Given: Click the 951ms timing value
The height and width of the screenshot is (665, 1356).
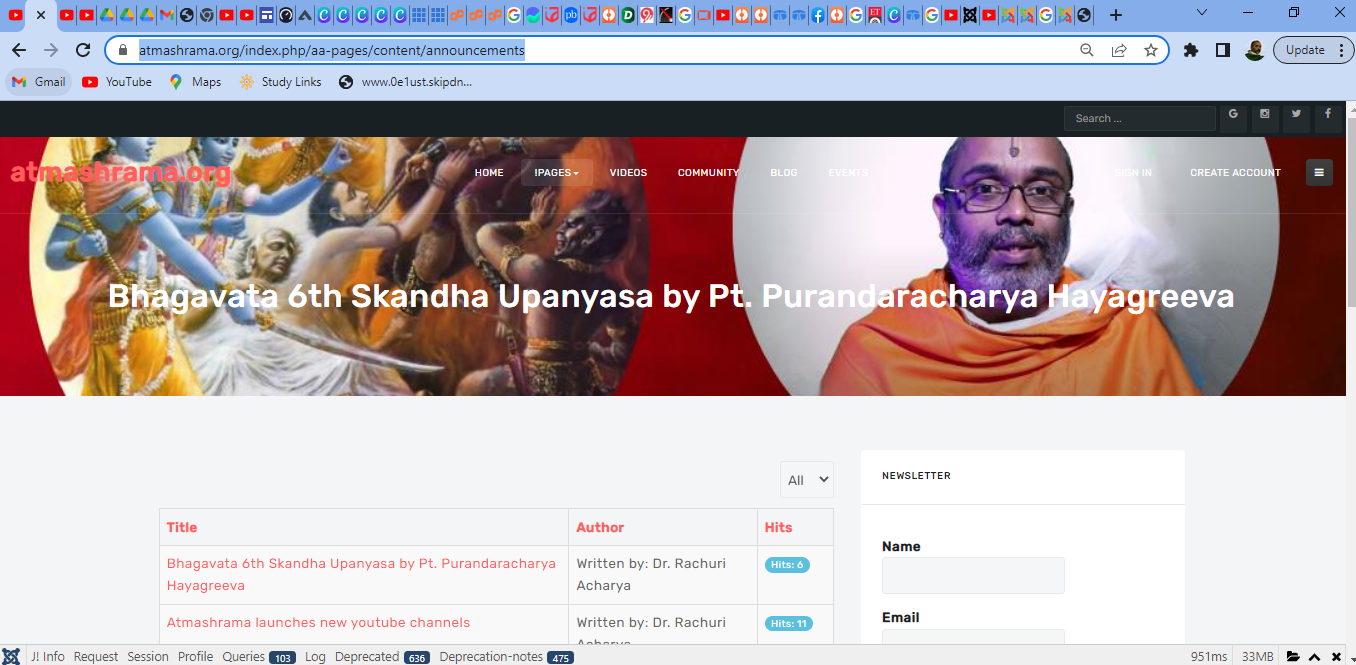Looking at the screenshot, I should pos(1209,657).
